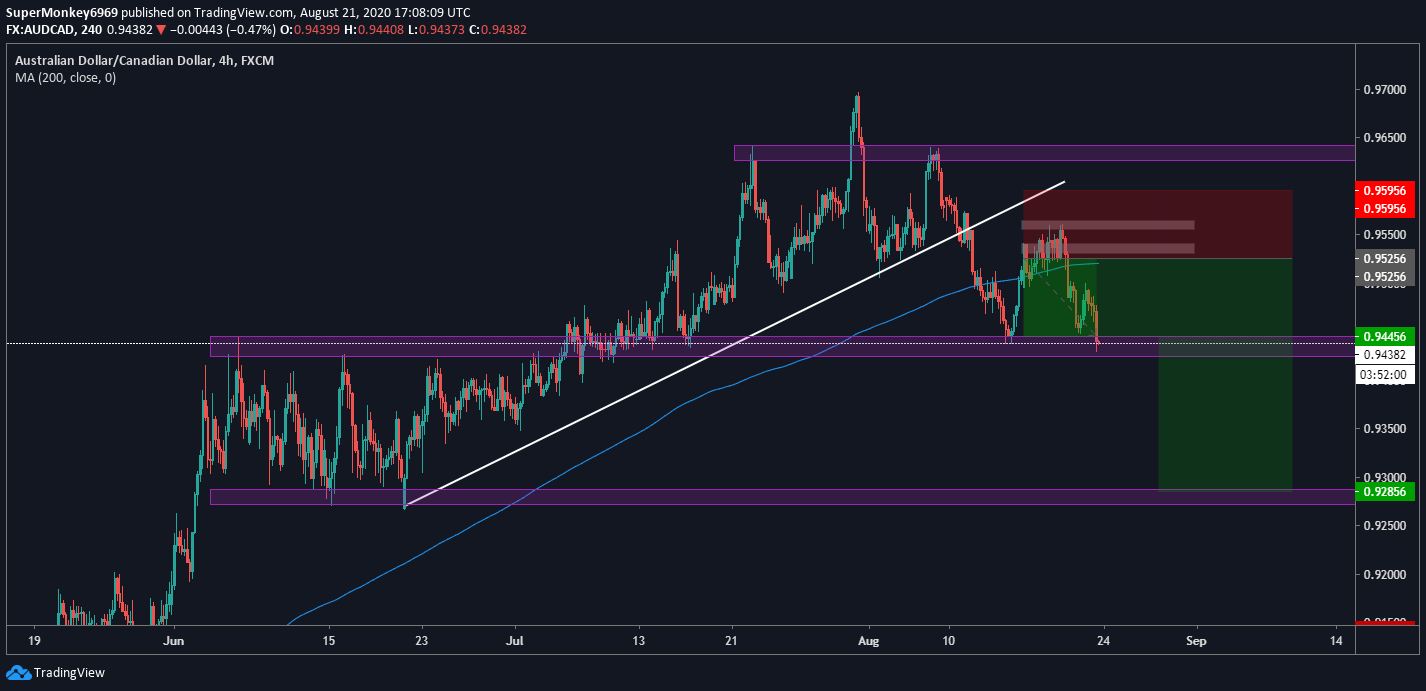Click the 15 label on the date axis

click(330, 639)
